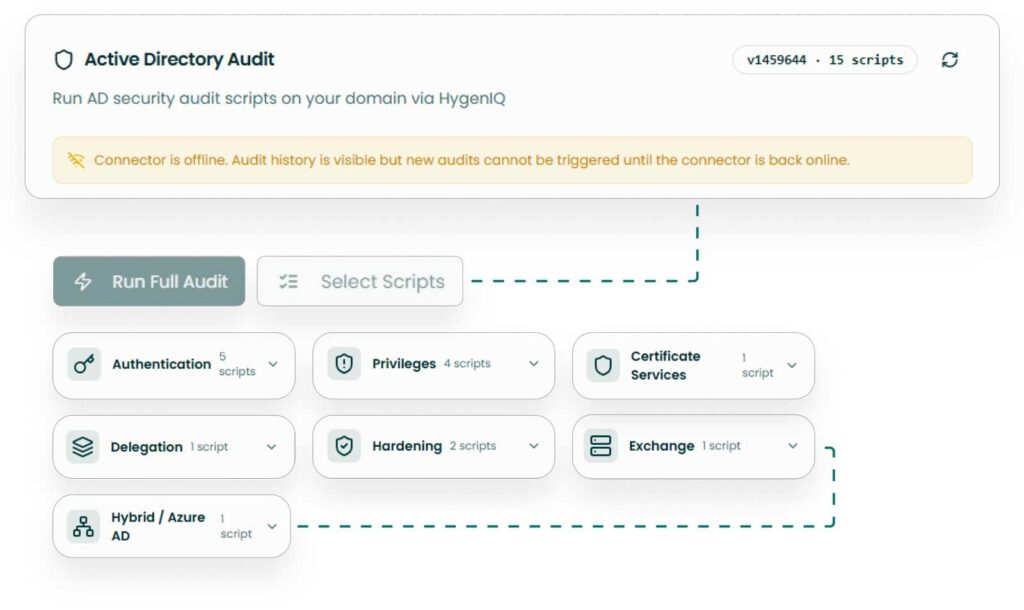Click the server icon on Exchange card
Image resolution: width=1024 pixels, height=610 pixels.
[601, 446]
